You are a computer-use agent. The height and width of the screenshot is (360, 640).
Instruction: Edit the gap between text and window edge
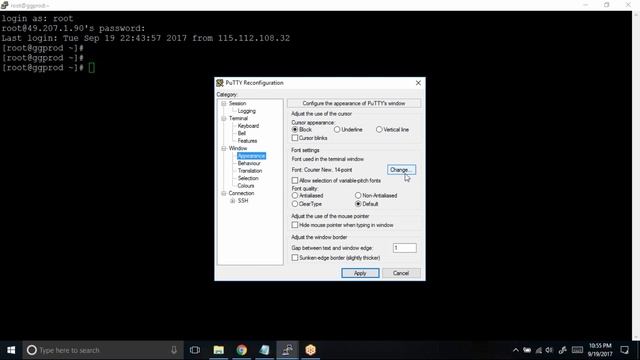coord(404,248)
